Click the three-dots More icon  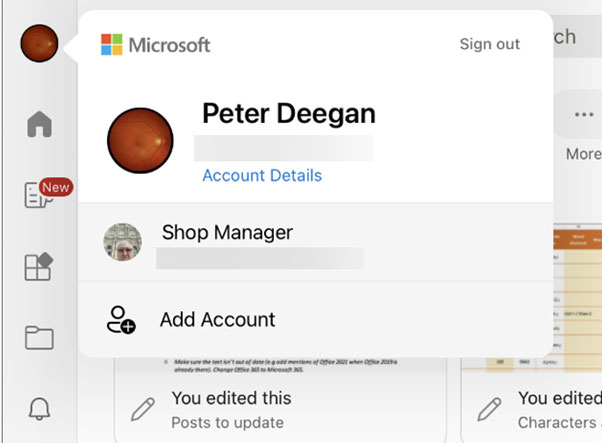click(x=583, y=116)
